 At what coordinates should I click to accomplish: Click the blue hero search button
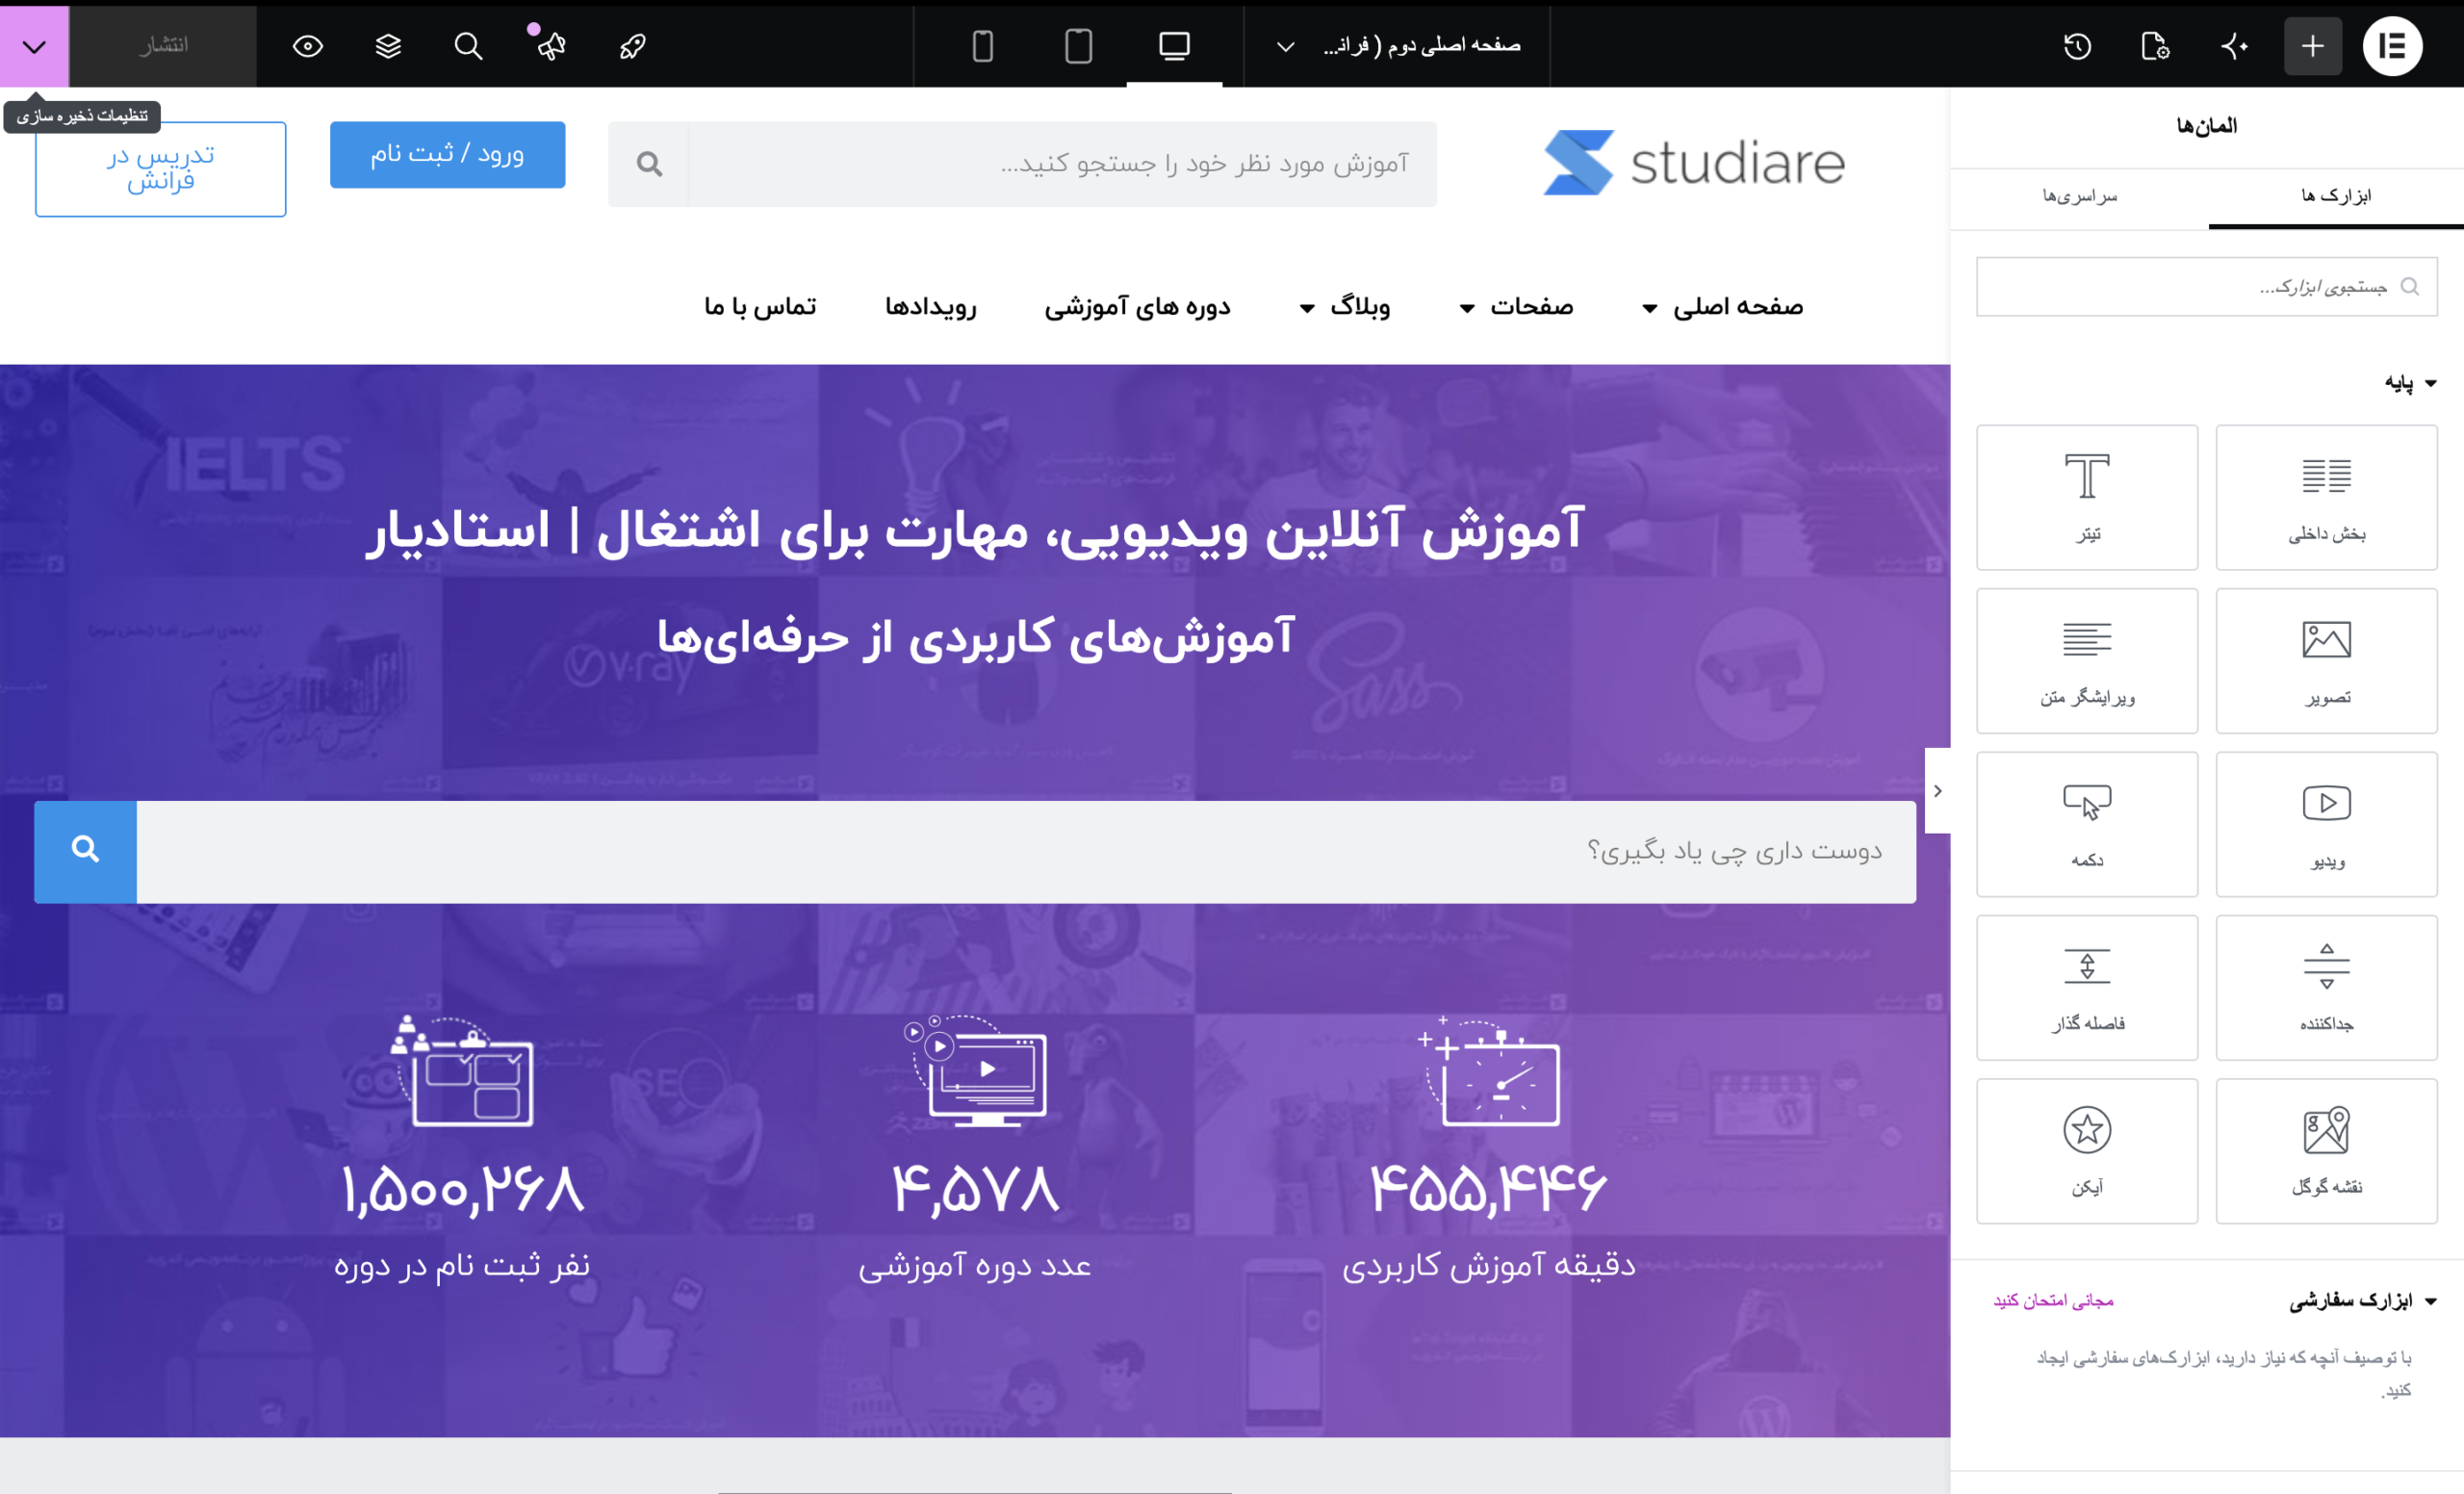tap(85, 851)
